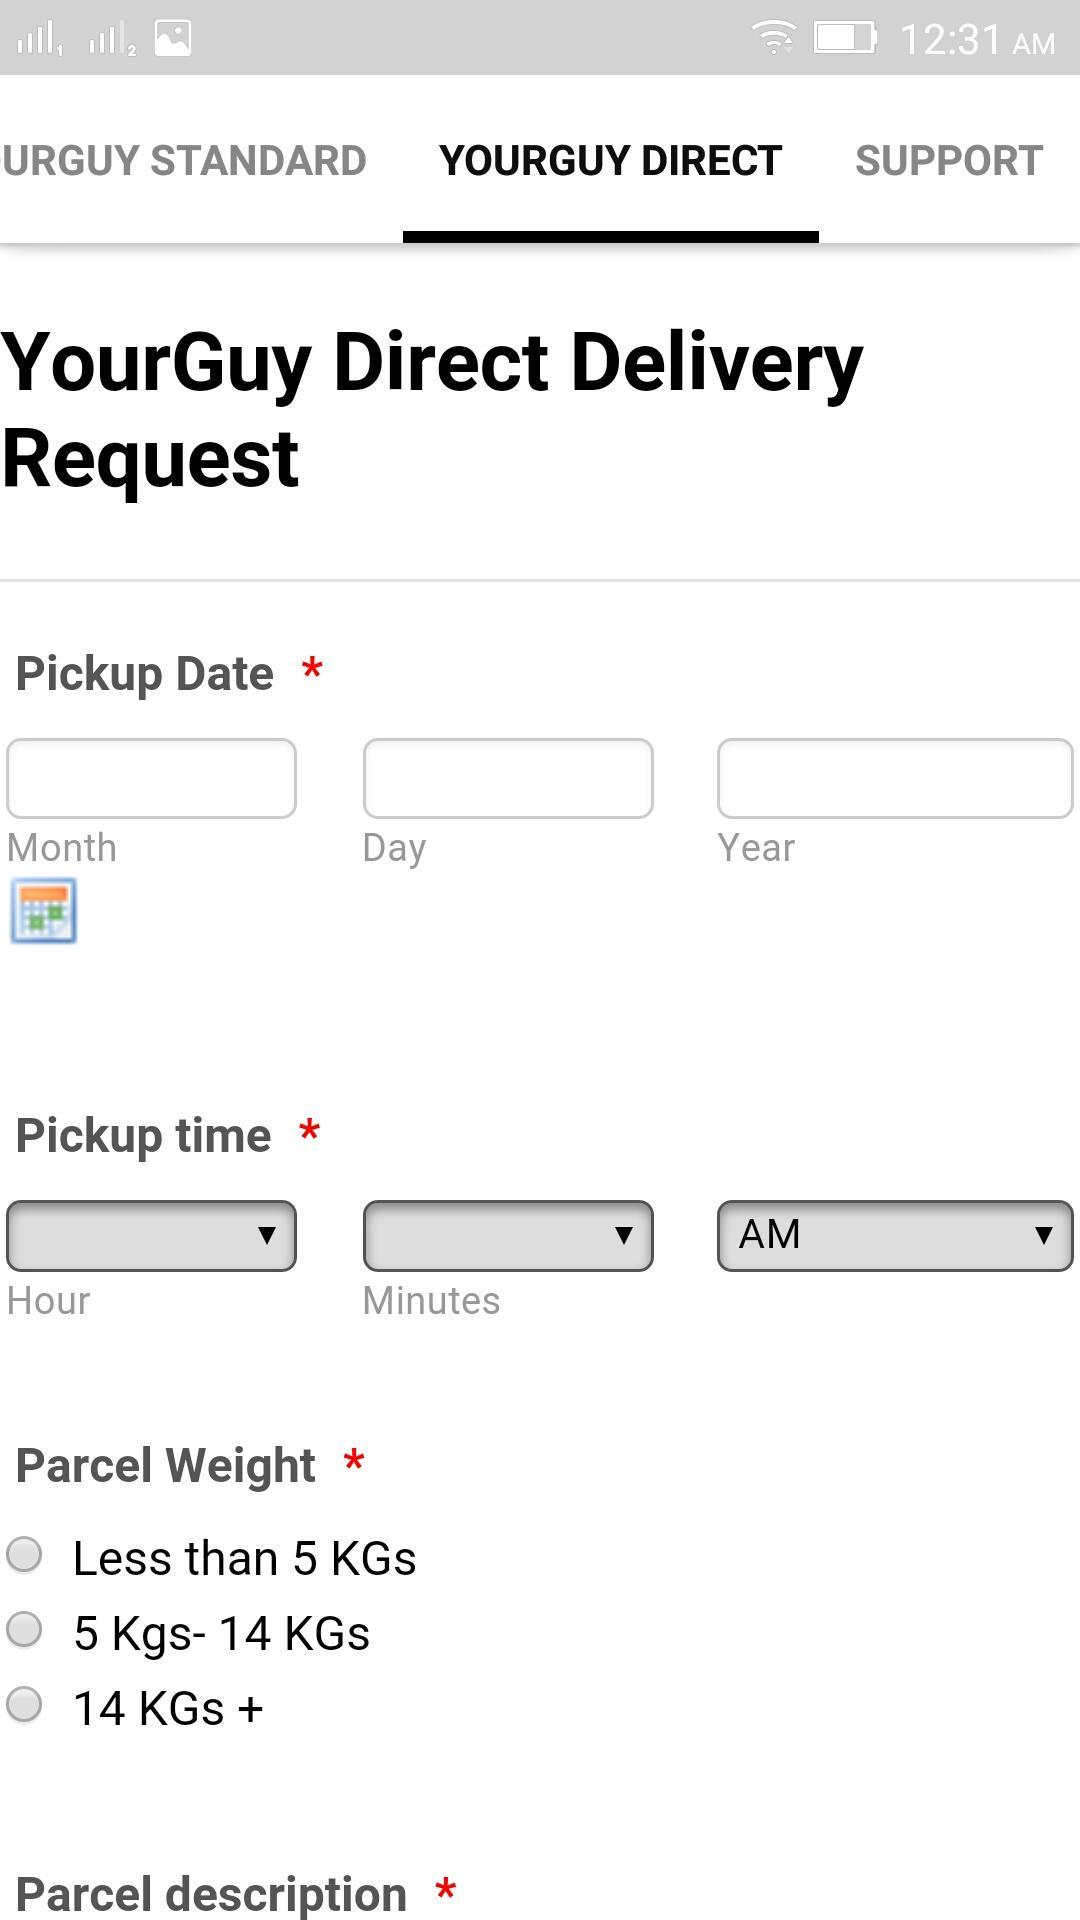
Task: Click the Day input field
Action: [x=507, y=778]
